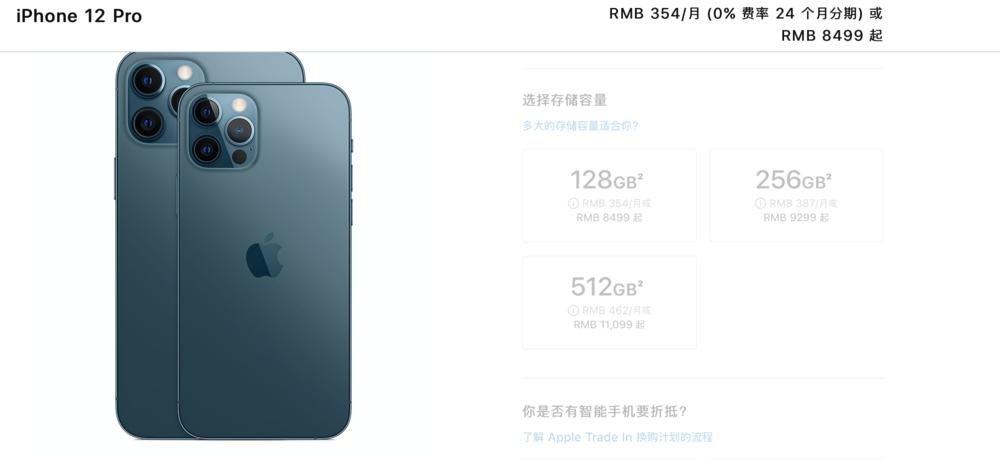
Task: Choose the 256GB storage option
Action: coord(796,195)
